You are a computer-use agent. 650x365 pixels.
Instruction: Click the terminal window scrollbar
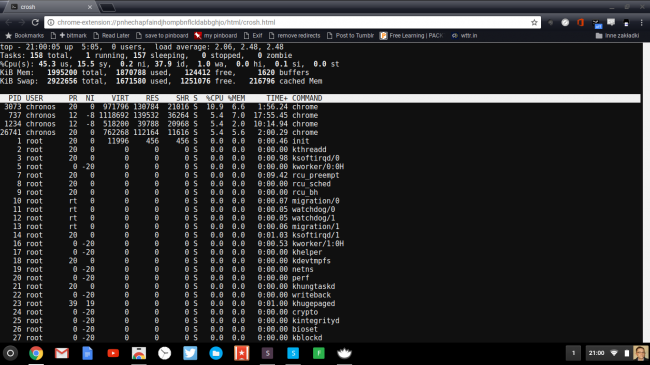pyautogui.click(x=646, y=193)
